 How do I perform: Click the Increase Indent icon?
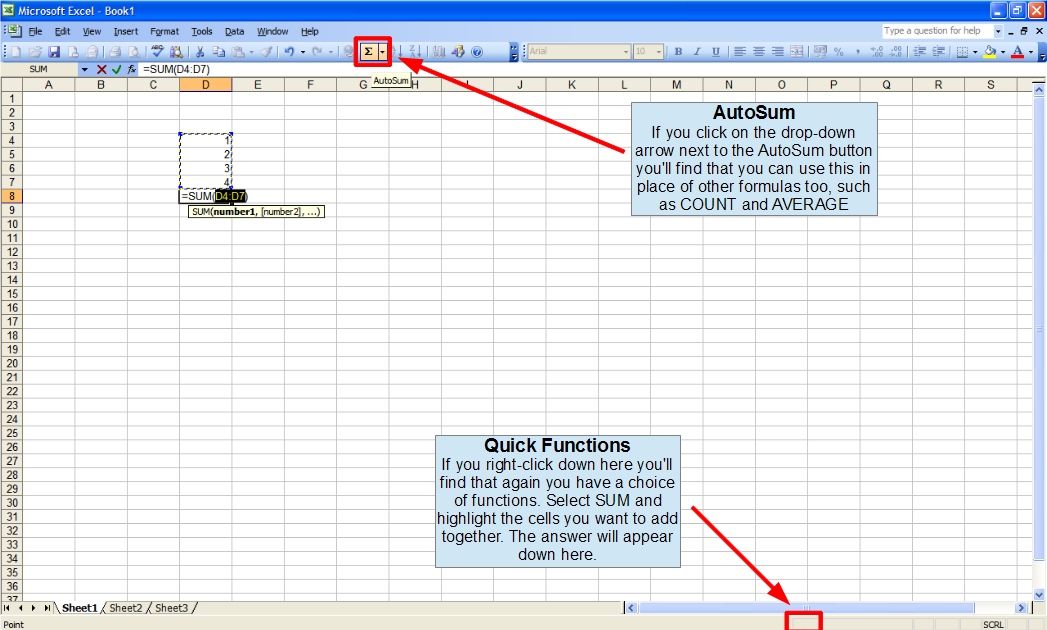point(938,51)
